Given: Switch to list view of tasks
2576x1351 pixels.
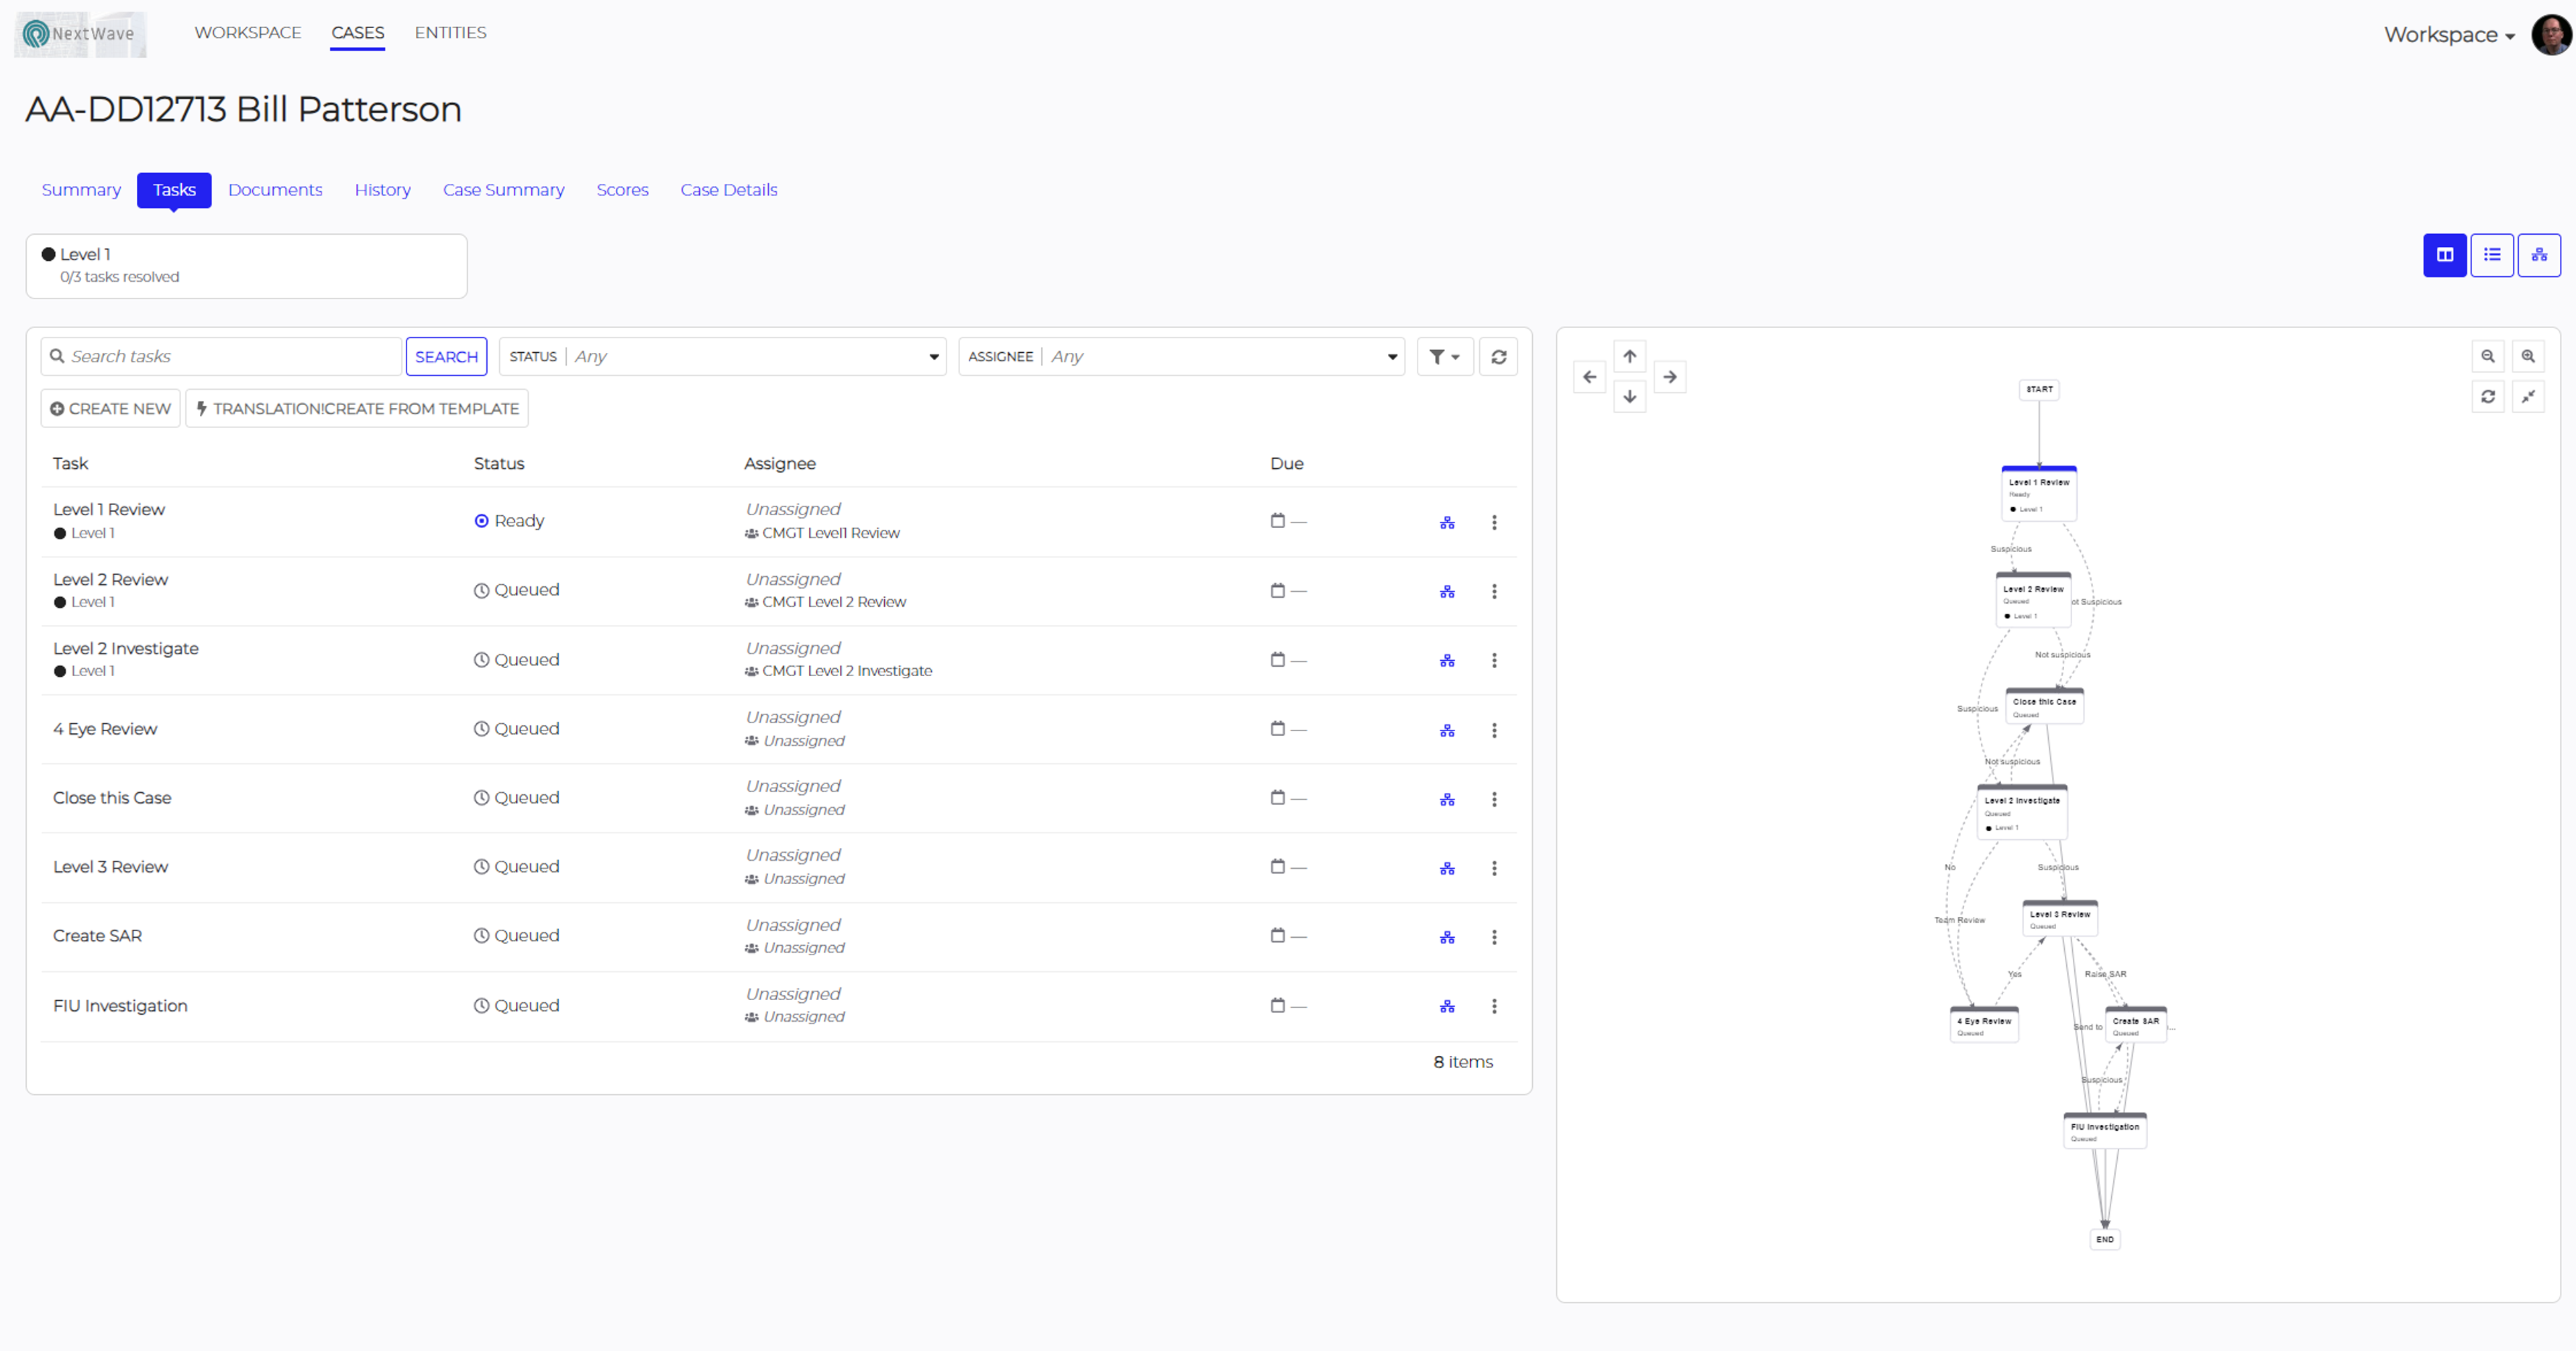Looking at the screenshot, I should (2491, 255).
